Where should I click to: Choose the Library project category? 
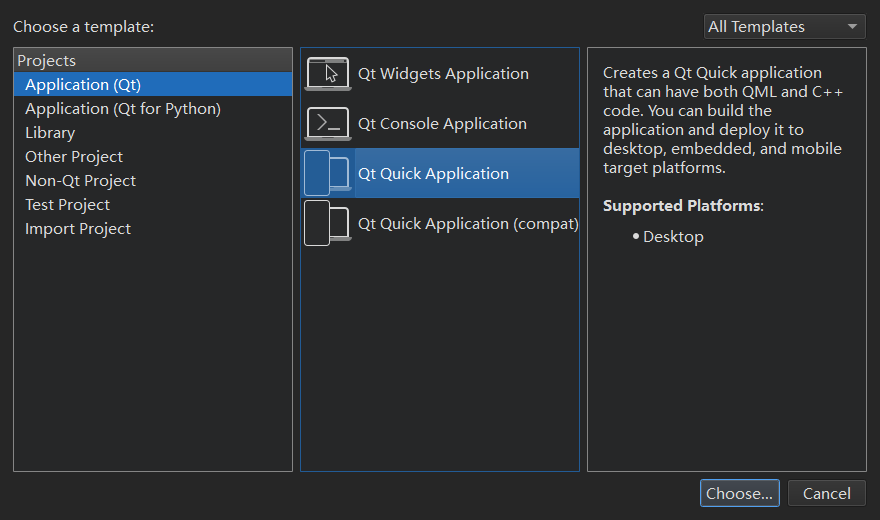click(x=50, y=133)
